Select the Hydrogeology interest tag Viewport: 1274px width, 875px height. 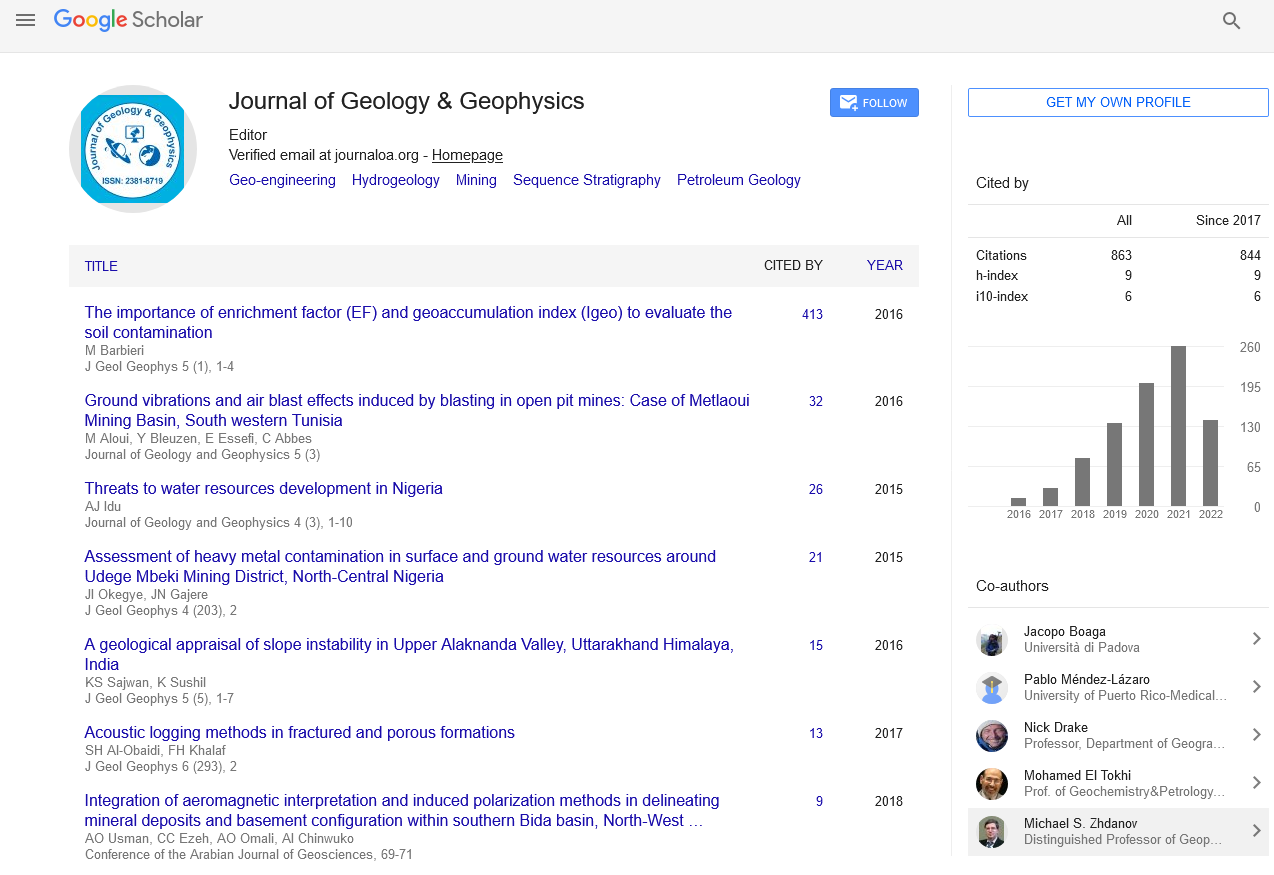pos(395,180)
